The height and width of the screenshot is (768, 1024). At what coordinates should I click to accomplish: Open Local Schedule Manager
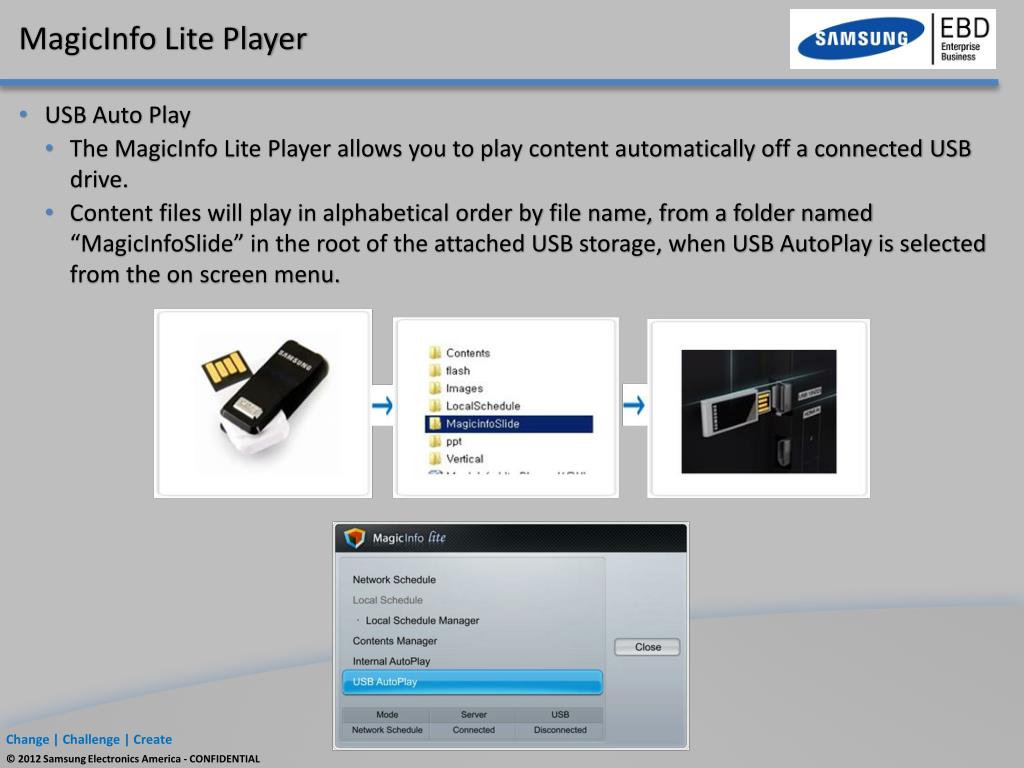tap(422, 620)
